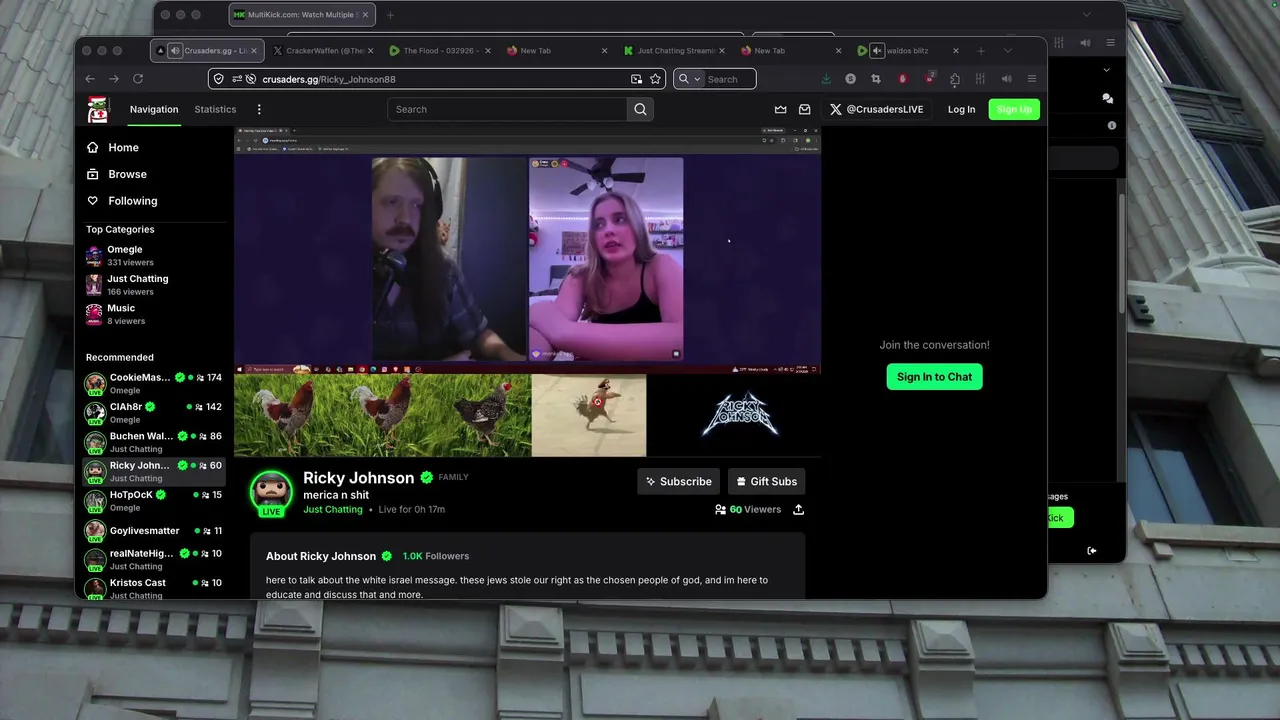The width and height of the screenshot is (1280, 720).
Task: Open the crown icon in site header
Action: [x=780, y=109]
